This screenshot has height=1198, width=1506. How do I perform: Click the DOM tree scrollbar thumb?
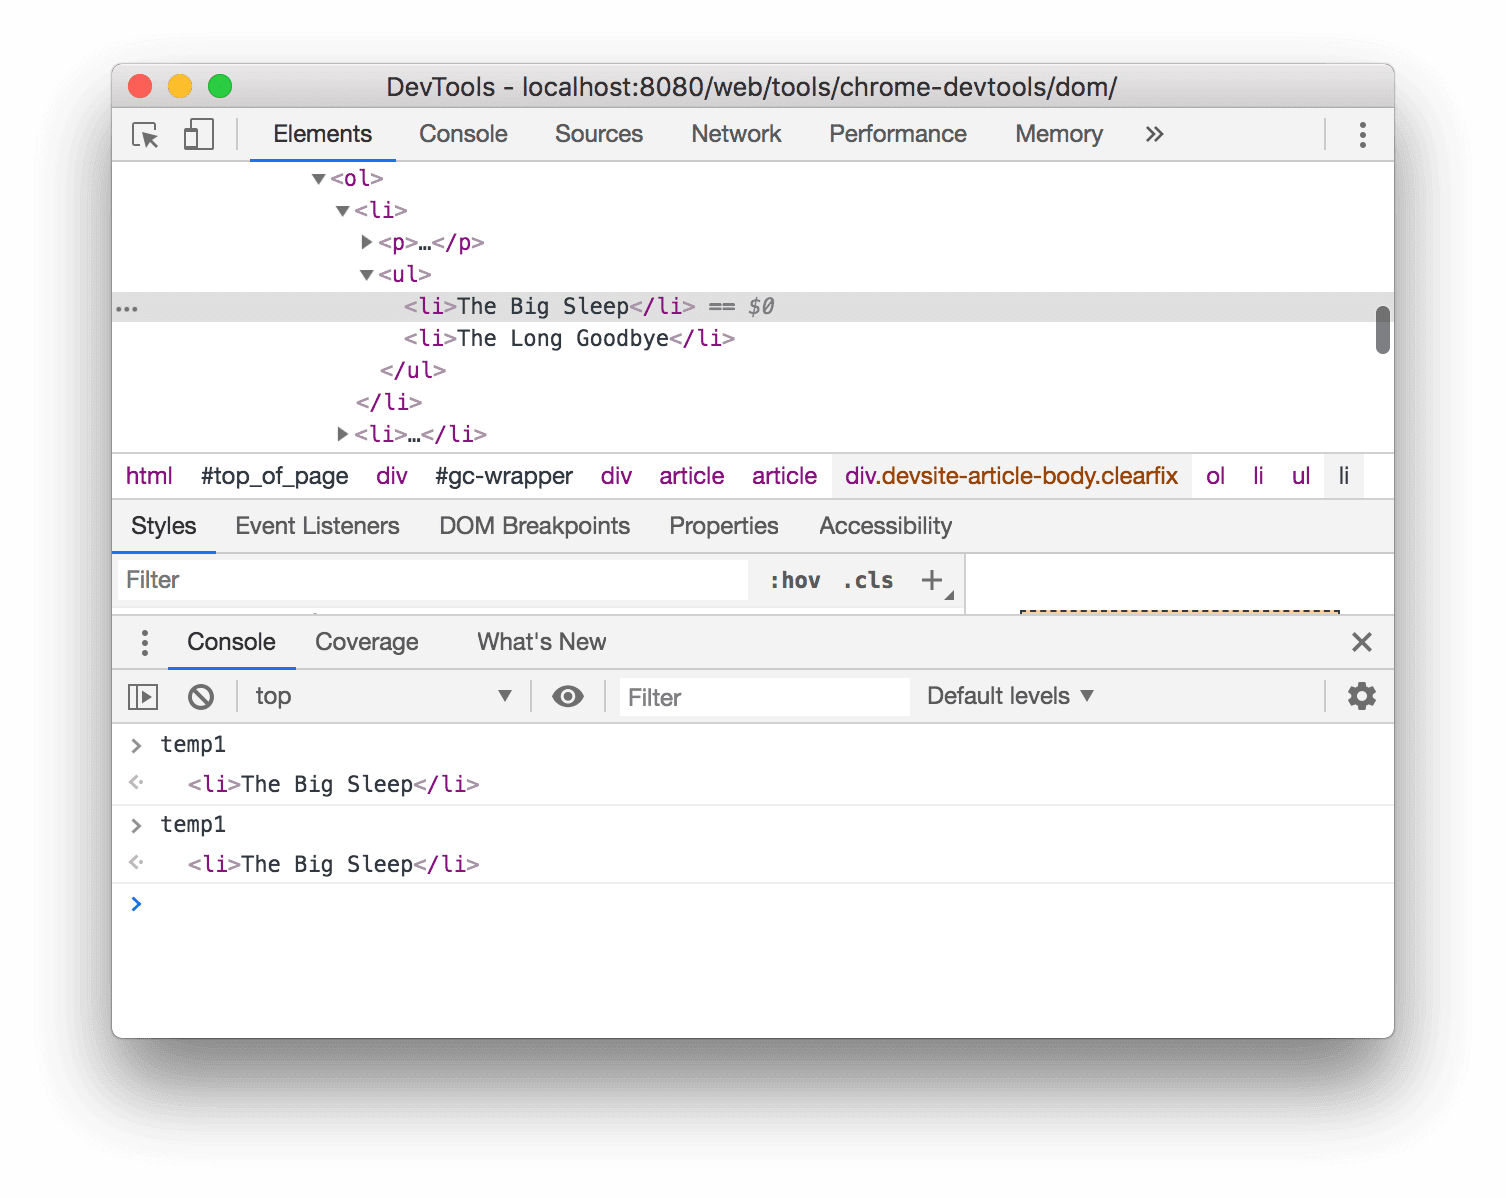1383,330
